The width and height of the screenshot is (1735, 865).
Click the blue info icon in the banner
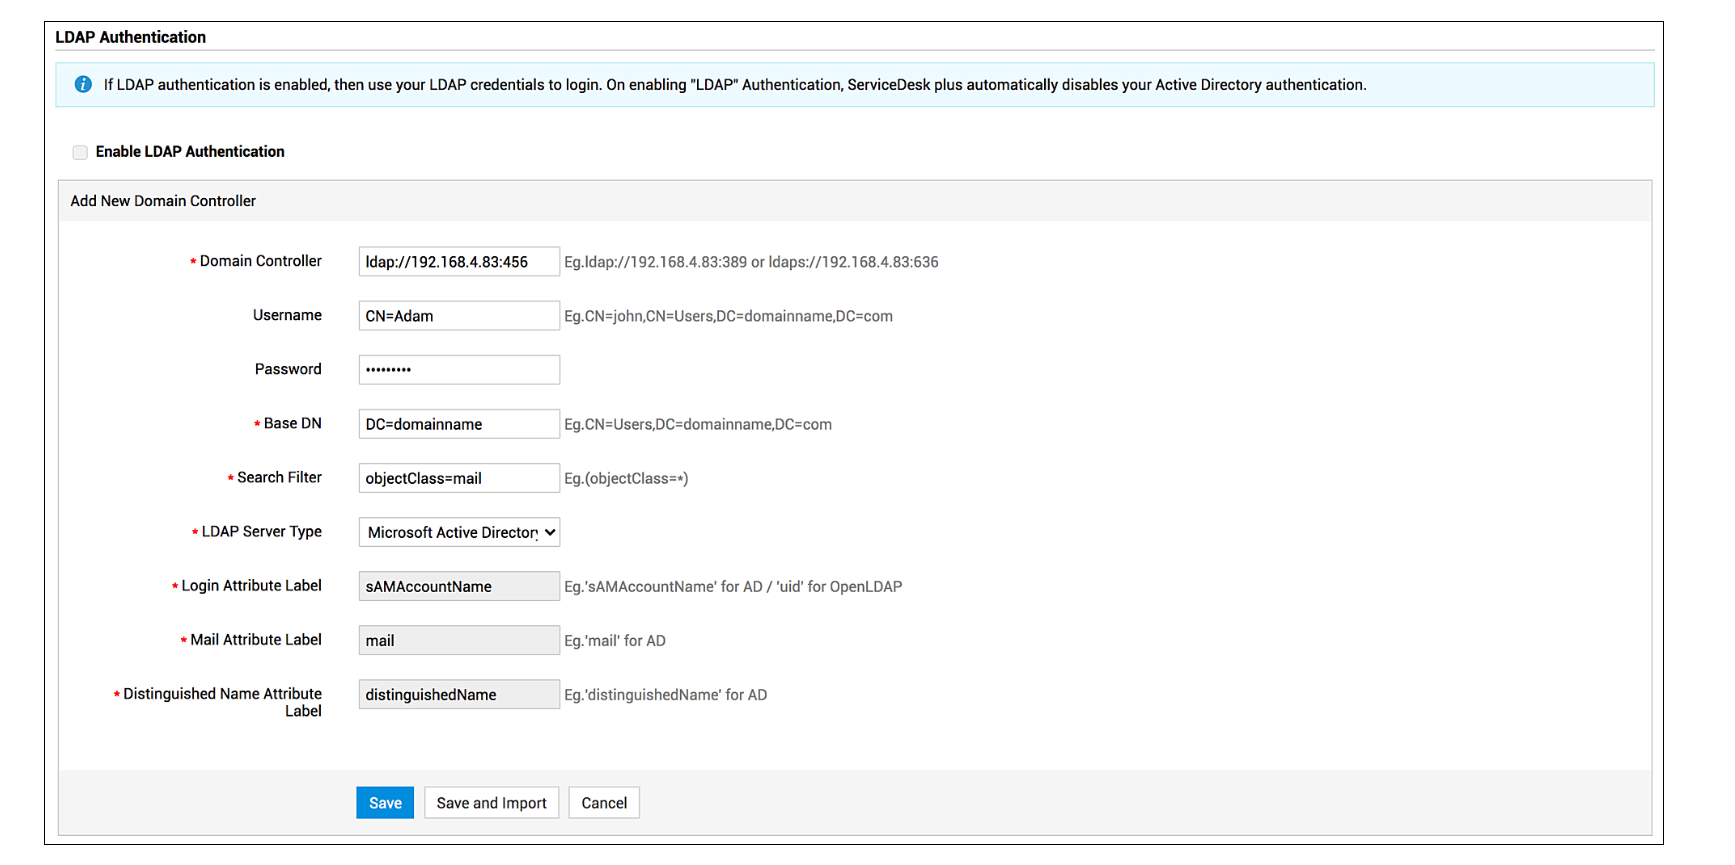coord(83,85)
